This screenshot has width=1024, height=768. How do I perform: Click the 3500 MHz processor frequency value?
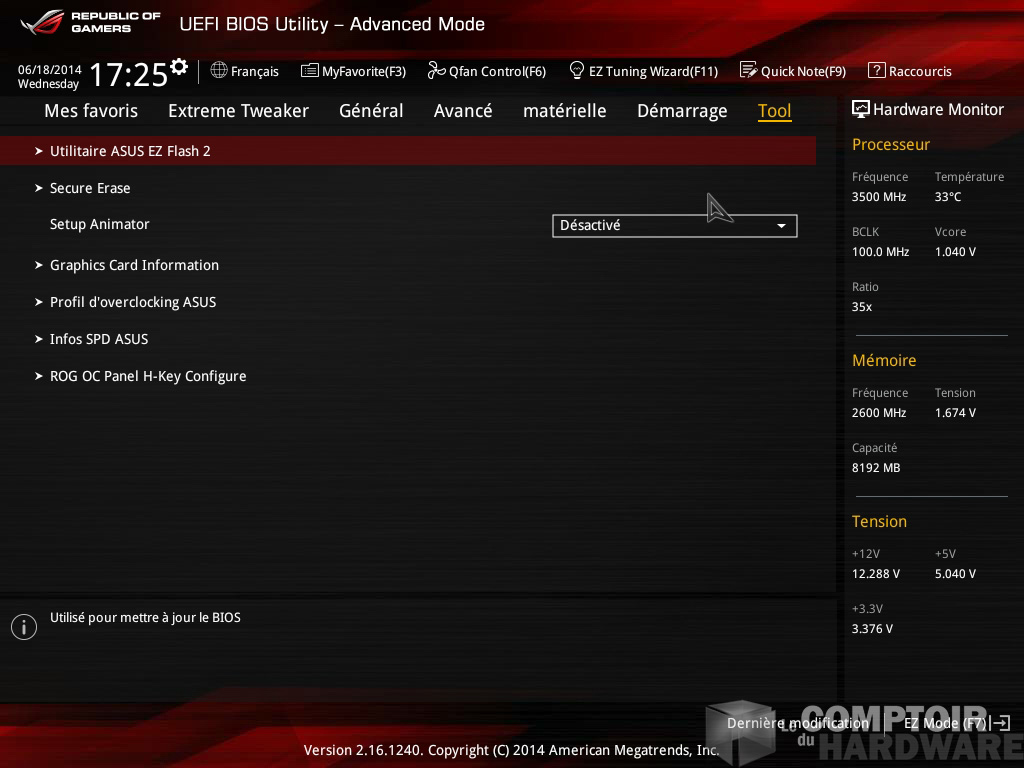879,197
